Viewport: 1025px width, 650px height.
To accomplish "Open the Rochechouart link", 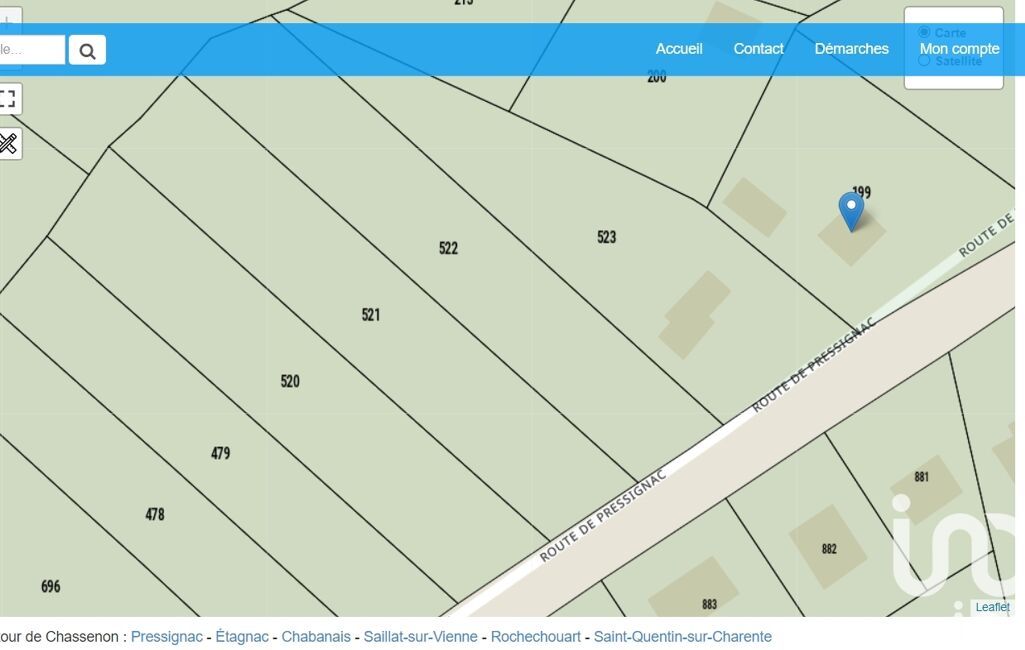I will [535, 637].
